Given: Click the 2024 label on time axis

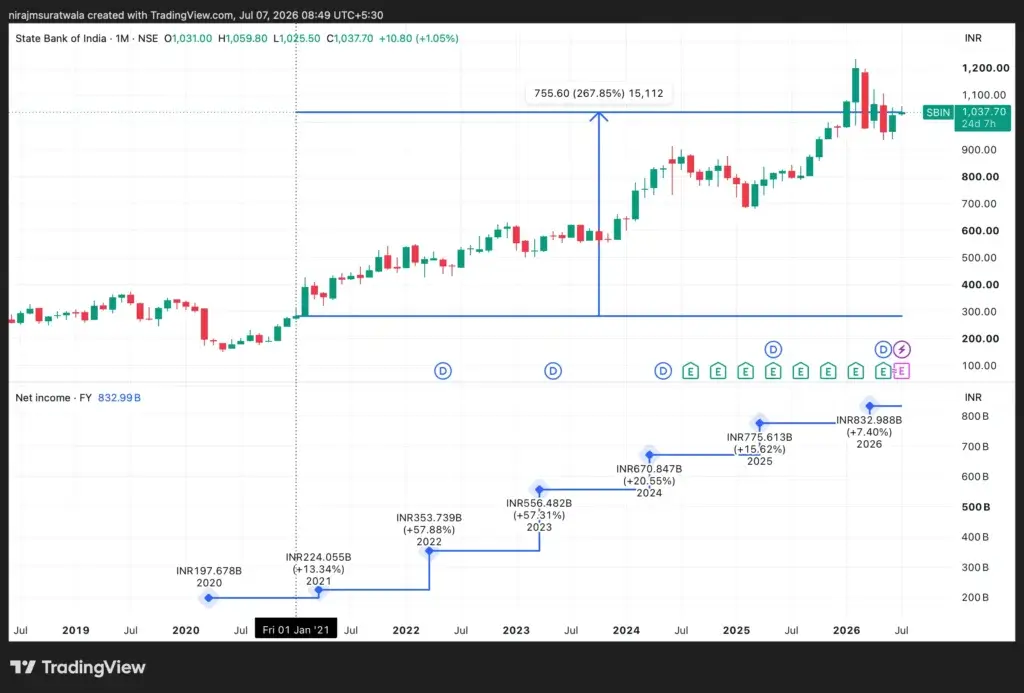Looking at the screenshot, I should click(626, 630).
